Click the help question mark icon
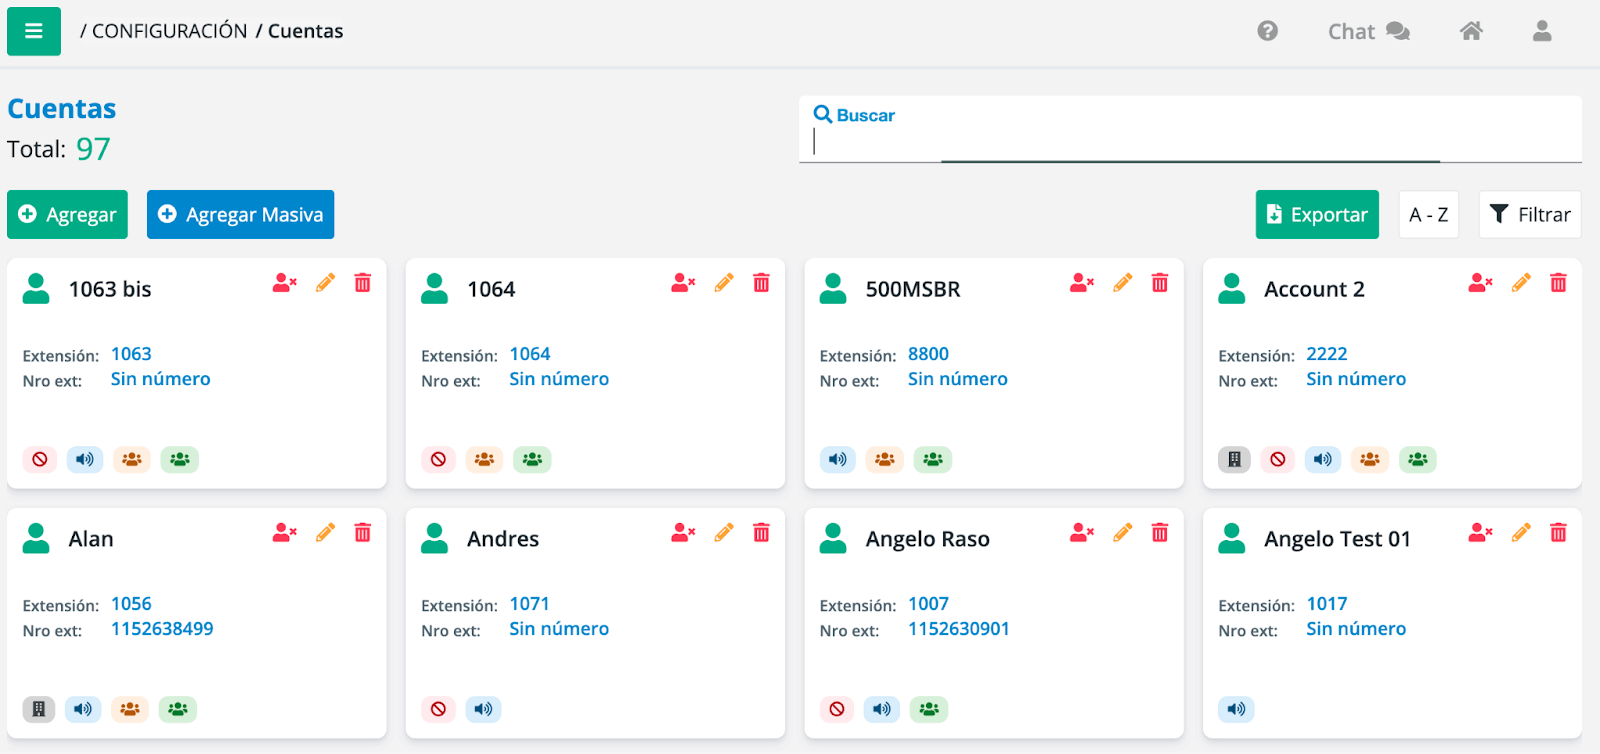Image resolution: width=1600 pixels, height=754 pixels. 1267,31
